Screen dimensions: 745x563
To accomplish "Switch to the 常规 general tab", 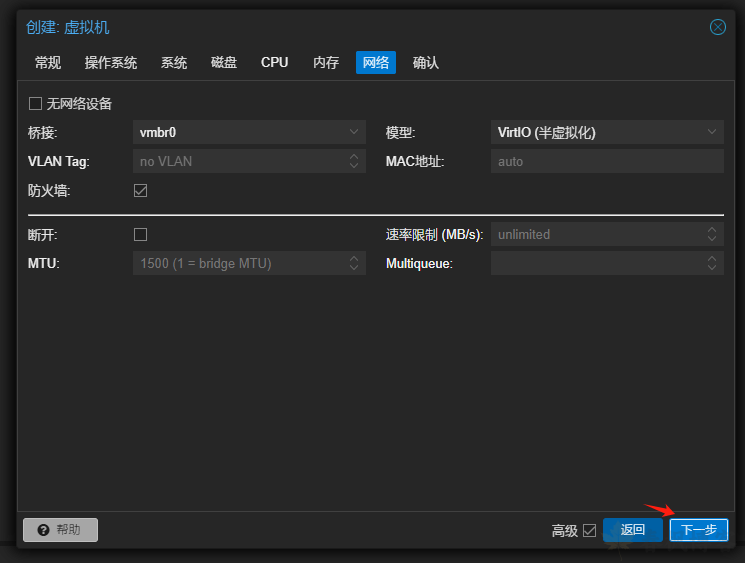I will (x=48, y=62).
